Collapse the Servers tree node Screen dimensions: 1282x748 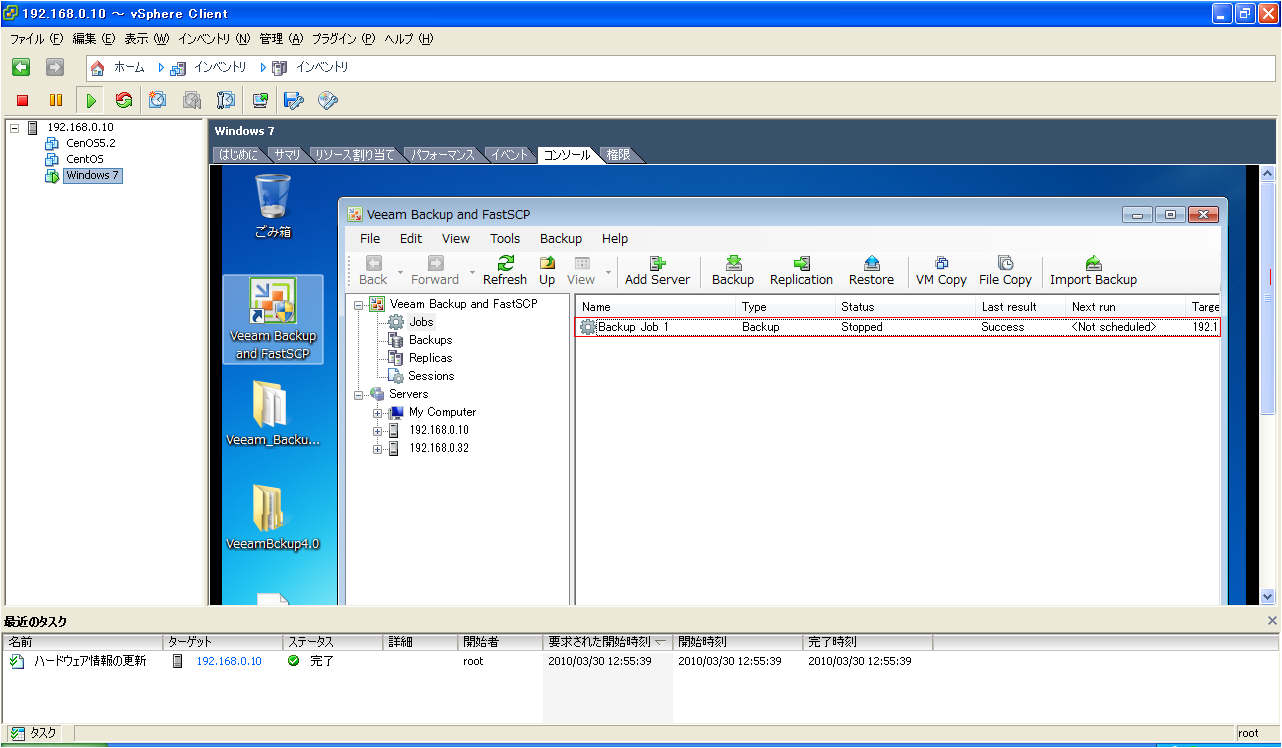[358, 394]
